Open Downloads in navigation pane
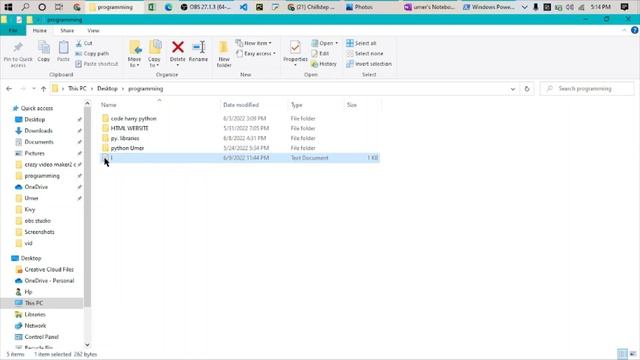640x360 pixels. tap(38, 131)
